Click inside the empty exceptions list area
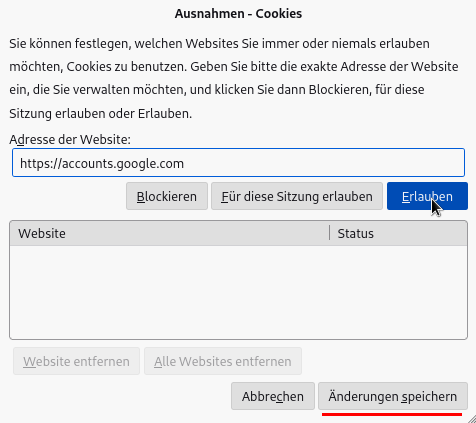Image resolution: width=476 pixels, height=423 pixels. pos(238,292)
